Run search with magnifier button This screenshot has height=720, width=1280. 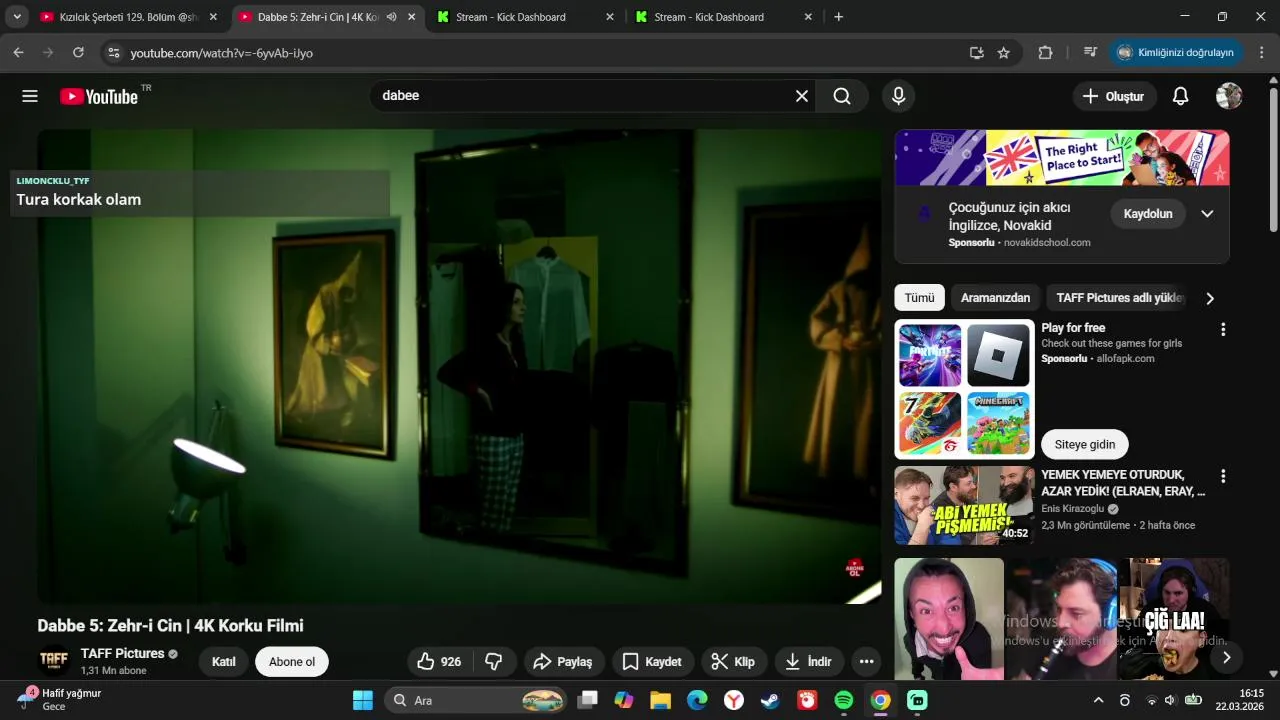coord(842,96)
